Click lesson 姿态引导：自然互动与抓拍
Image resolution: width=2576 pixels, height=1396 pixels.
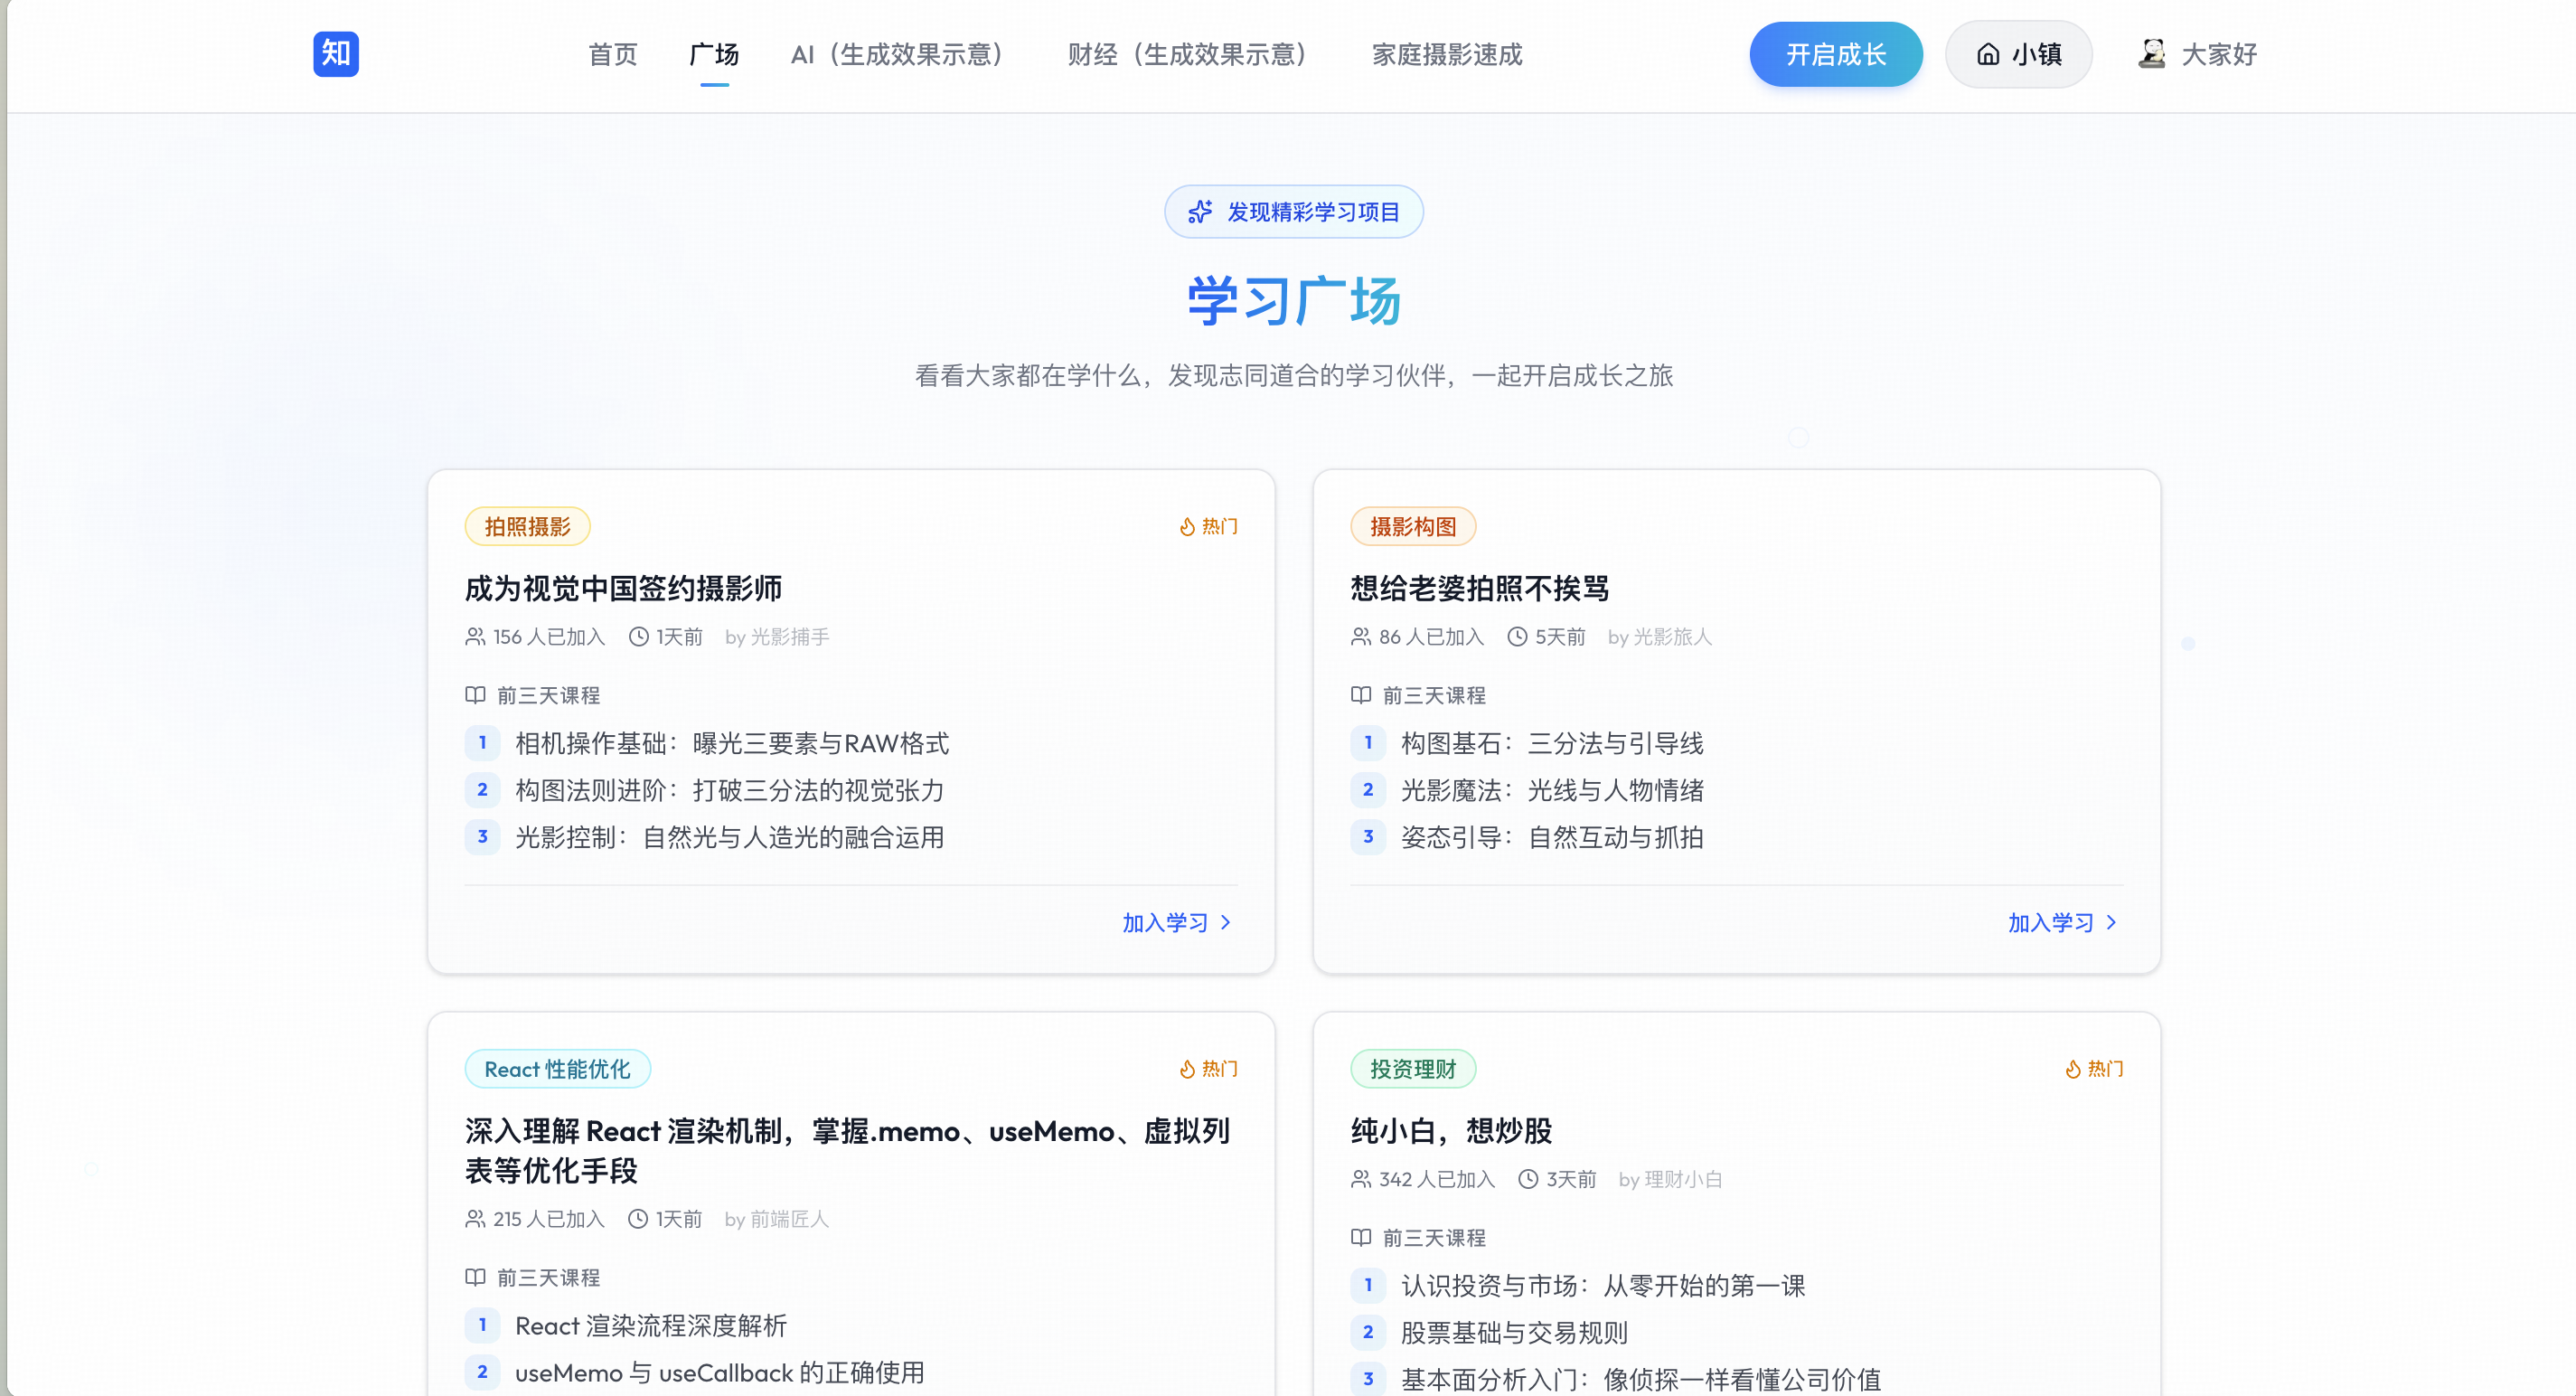point(1552,837)
